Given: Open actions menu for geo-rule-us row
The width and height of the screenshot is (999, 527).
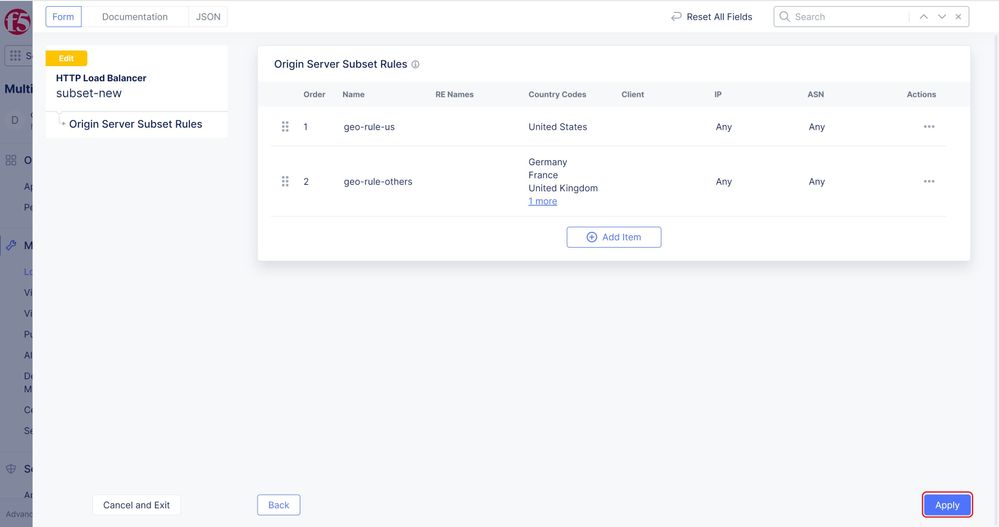Looking at the screenshot, I should pos(929,127).
